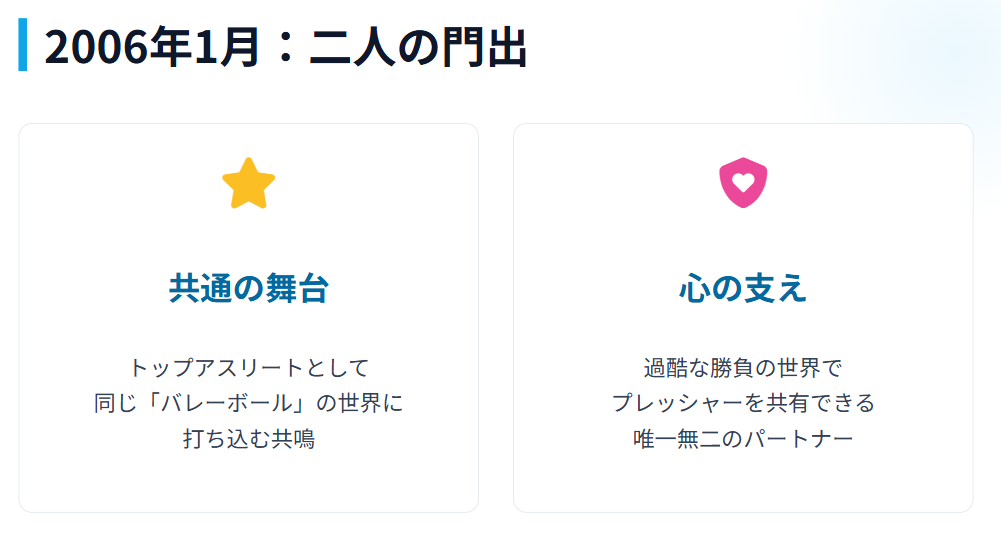Click the heading 2006年1月:二人の門出
The height and width of the screenshot is (535, 1001).
click(285, 47)
